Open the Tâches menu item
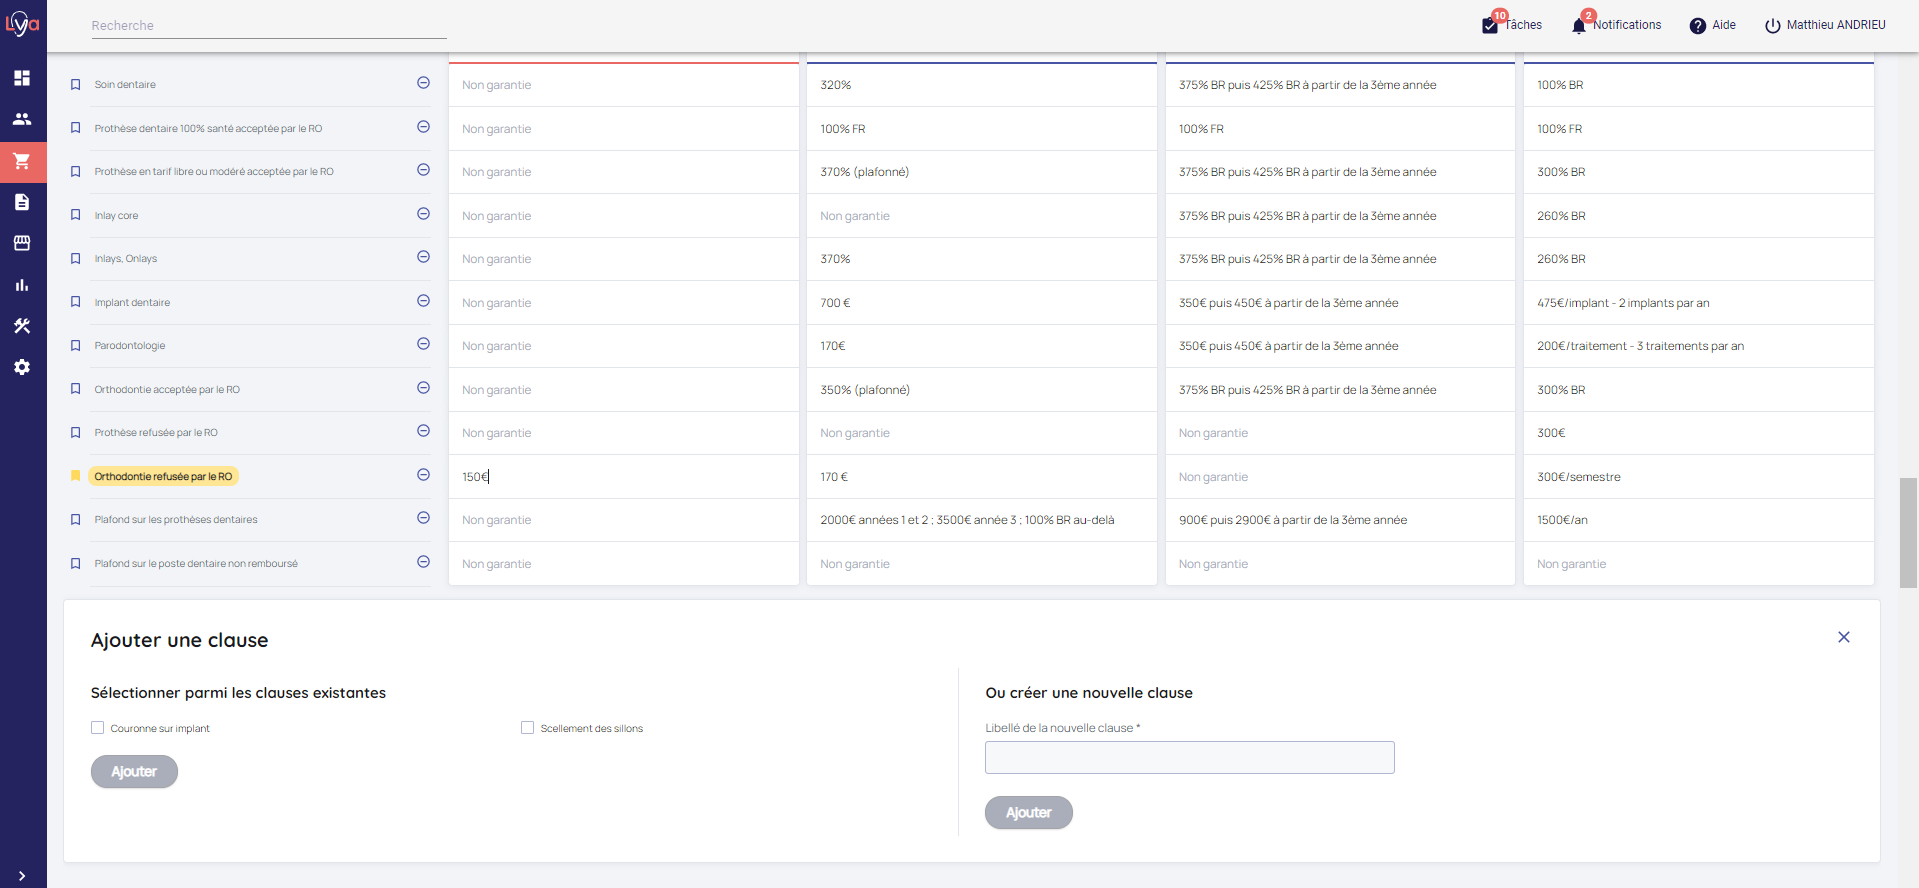The height and width of the screenshot is (888, 1919). pos(1512,25)
